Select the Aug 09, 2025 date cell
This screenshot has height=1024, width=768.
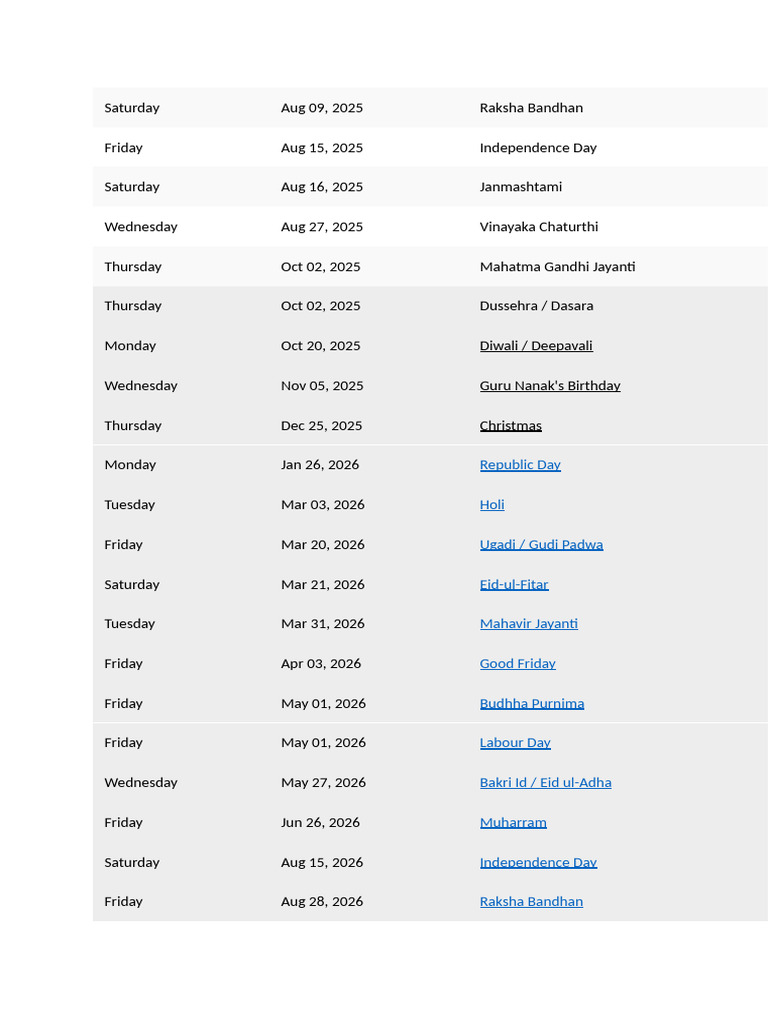(x=322, y=108)
